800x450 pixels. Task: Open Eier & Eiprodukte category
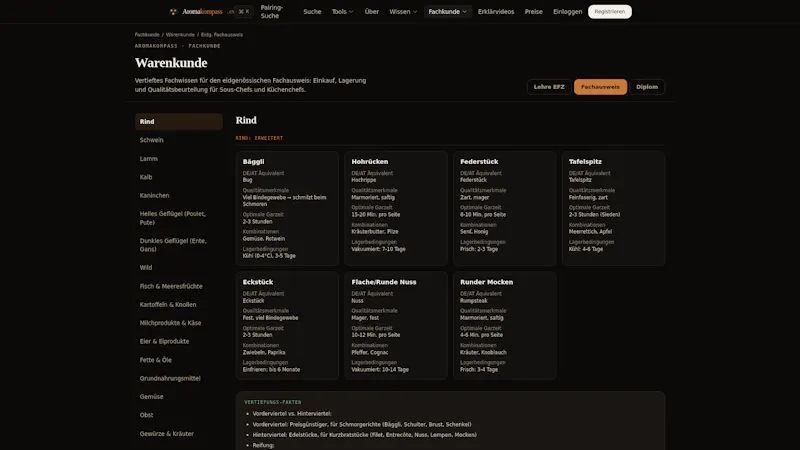pos(179,341)
